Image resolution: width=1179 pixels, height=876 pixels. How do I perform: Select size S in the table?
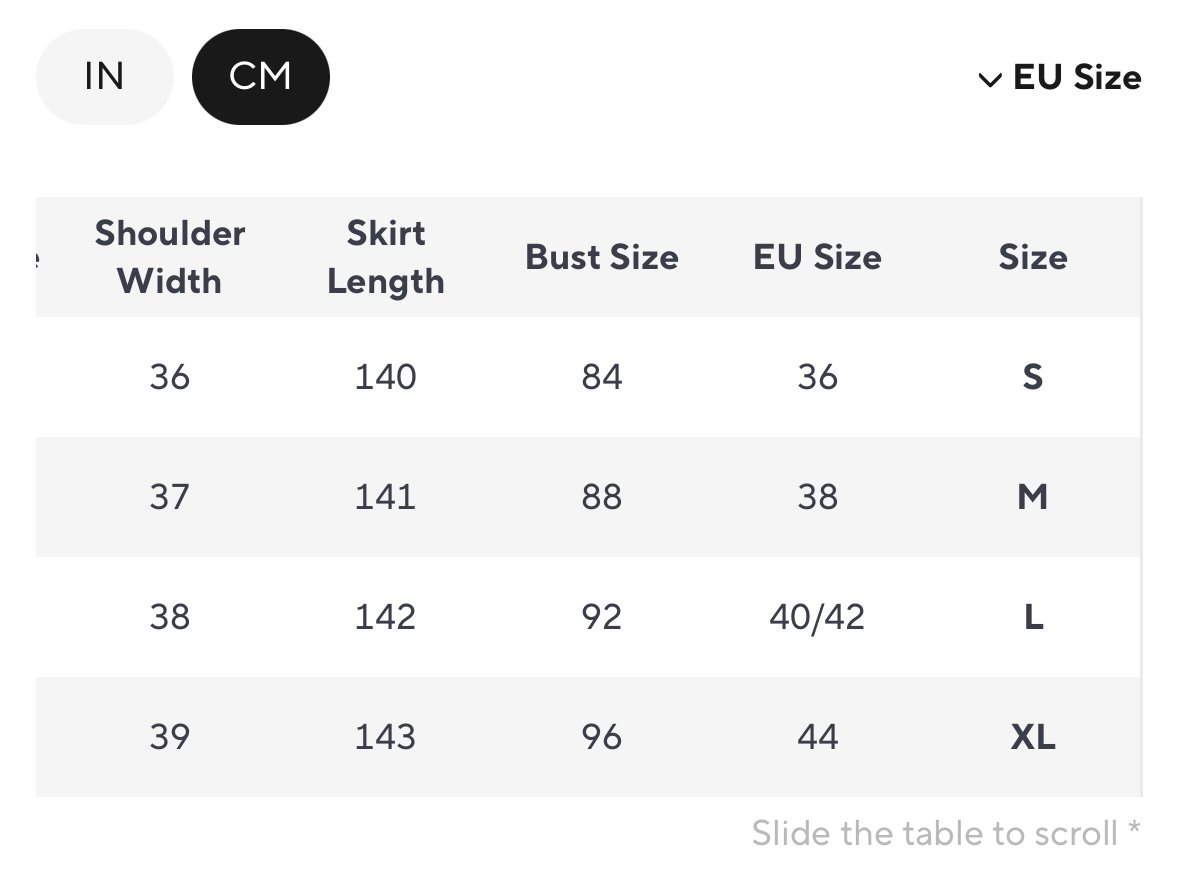(x=1032, y=377)
